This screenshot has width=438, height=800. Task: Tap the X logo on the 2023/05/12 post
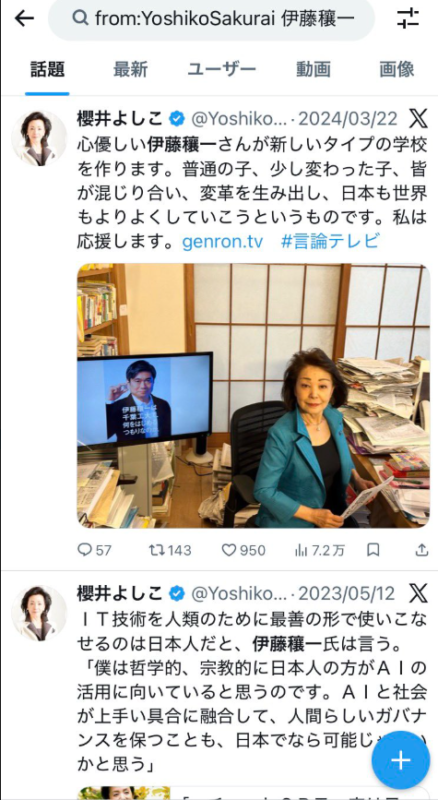(x=419, y=593)
